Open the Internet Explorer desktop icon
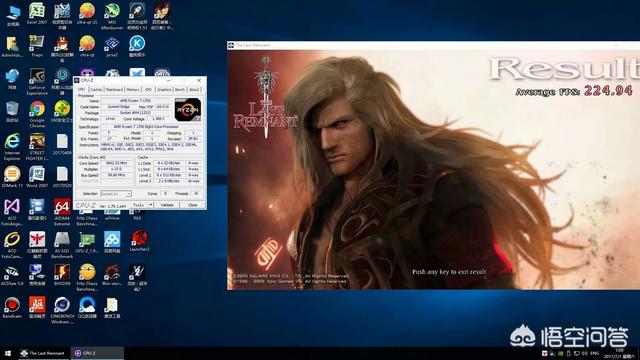 click(x=12, y=147)
